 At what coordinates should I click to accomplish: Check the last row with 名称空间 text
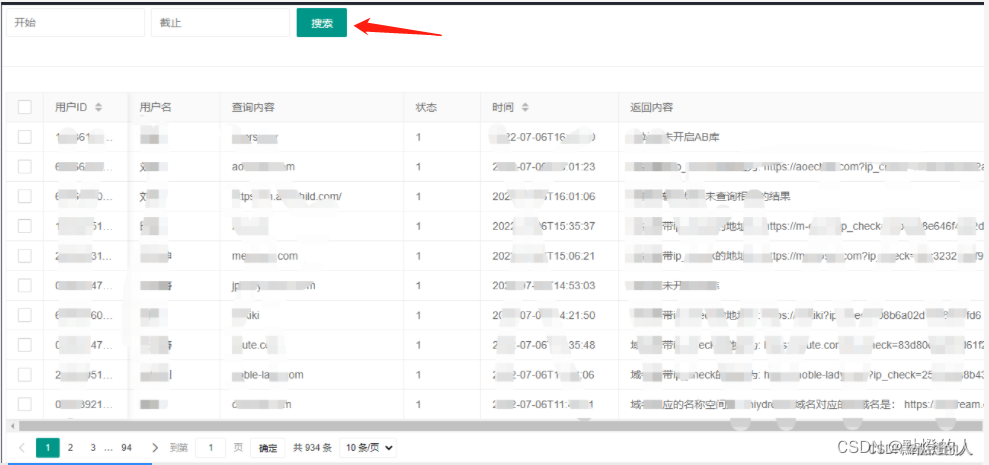25,404
